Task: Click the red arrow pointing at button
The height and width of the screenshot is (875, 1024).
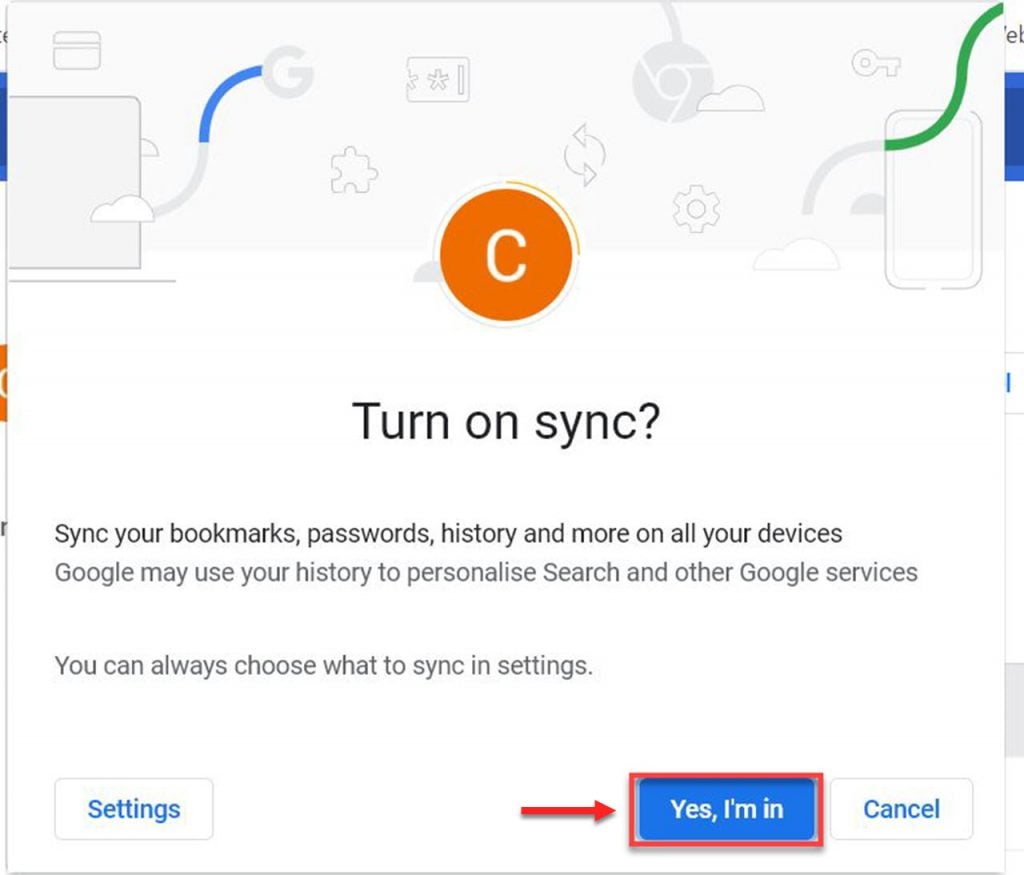Action: [568, 810]
